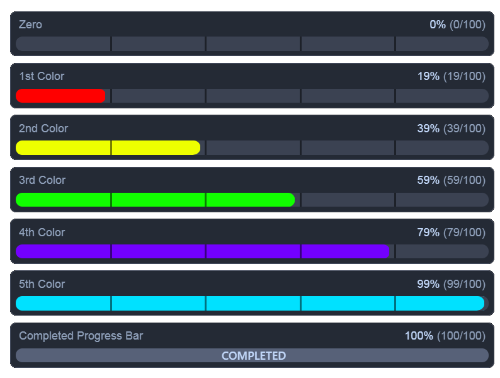Click the COMPLETED progress bar

(252, 355)
